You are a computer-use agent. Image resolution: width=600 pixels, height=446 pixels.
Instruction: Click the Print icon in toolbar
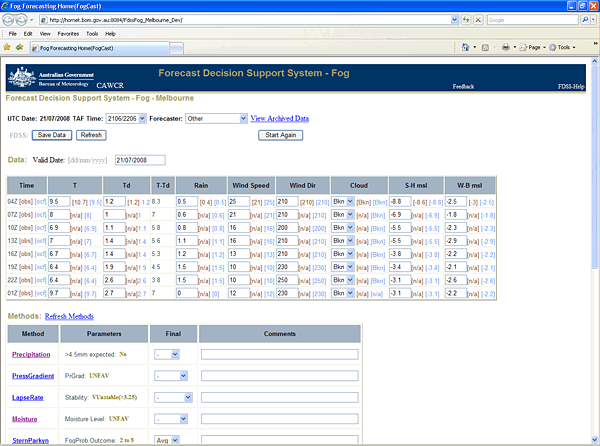point(506,47)
